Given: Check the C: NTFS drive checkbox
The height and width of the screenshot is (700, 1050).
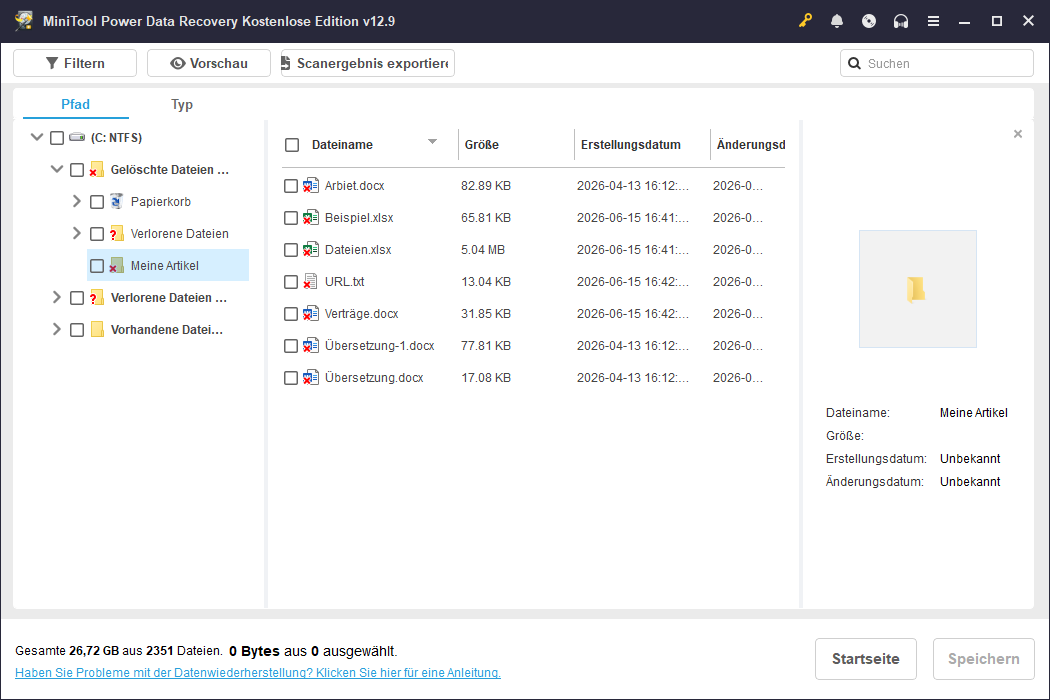Looking at the screenshot, I should pos(57,138).
